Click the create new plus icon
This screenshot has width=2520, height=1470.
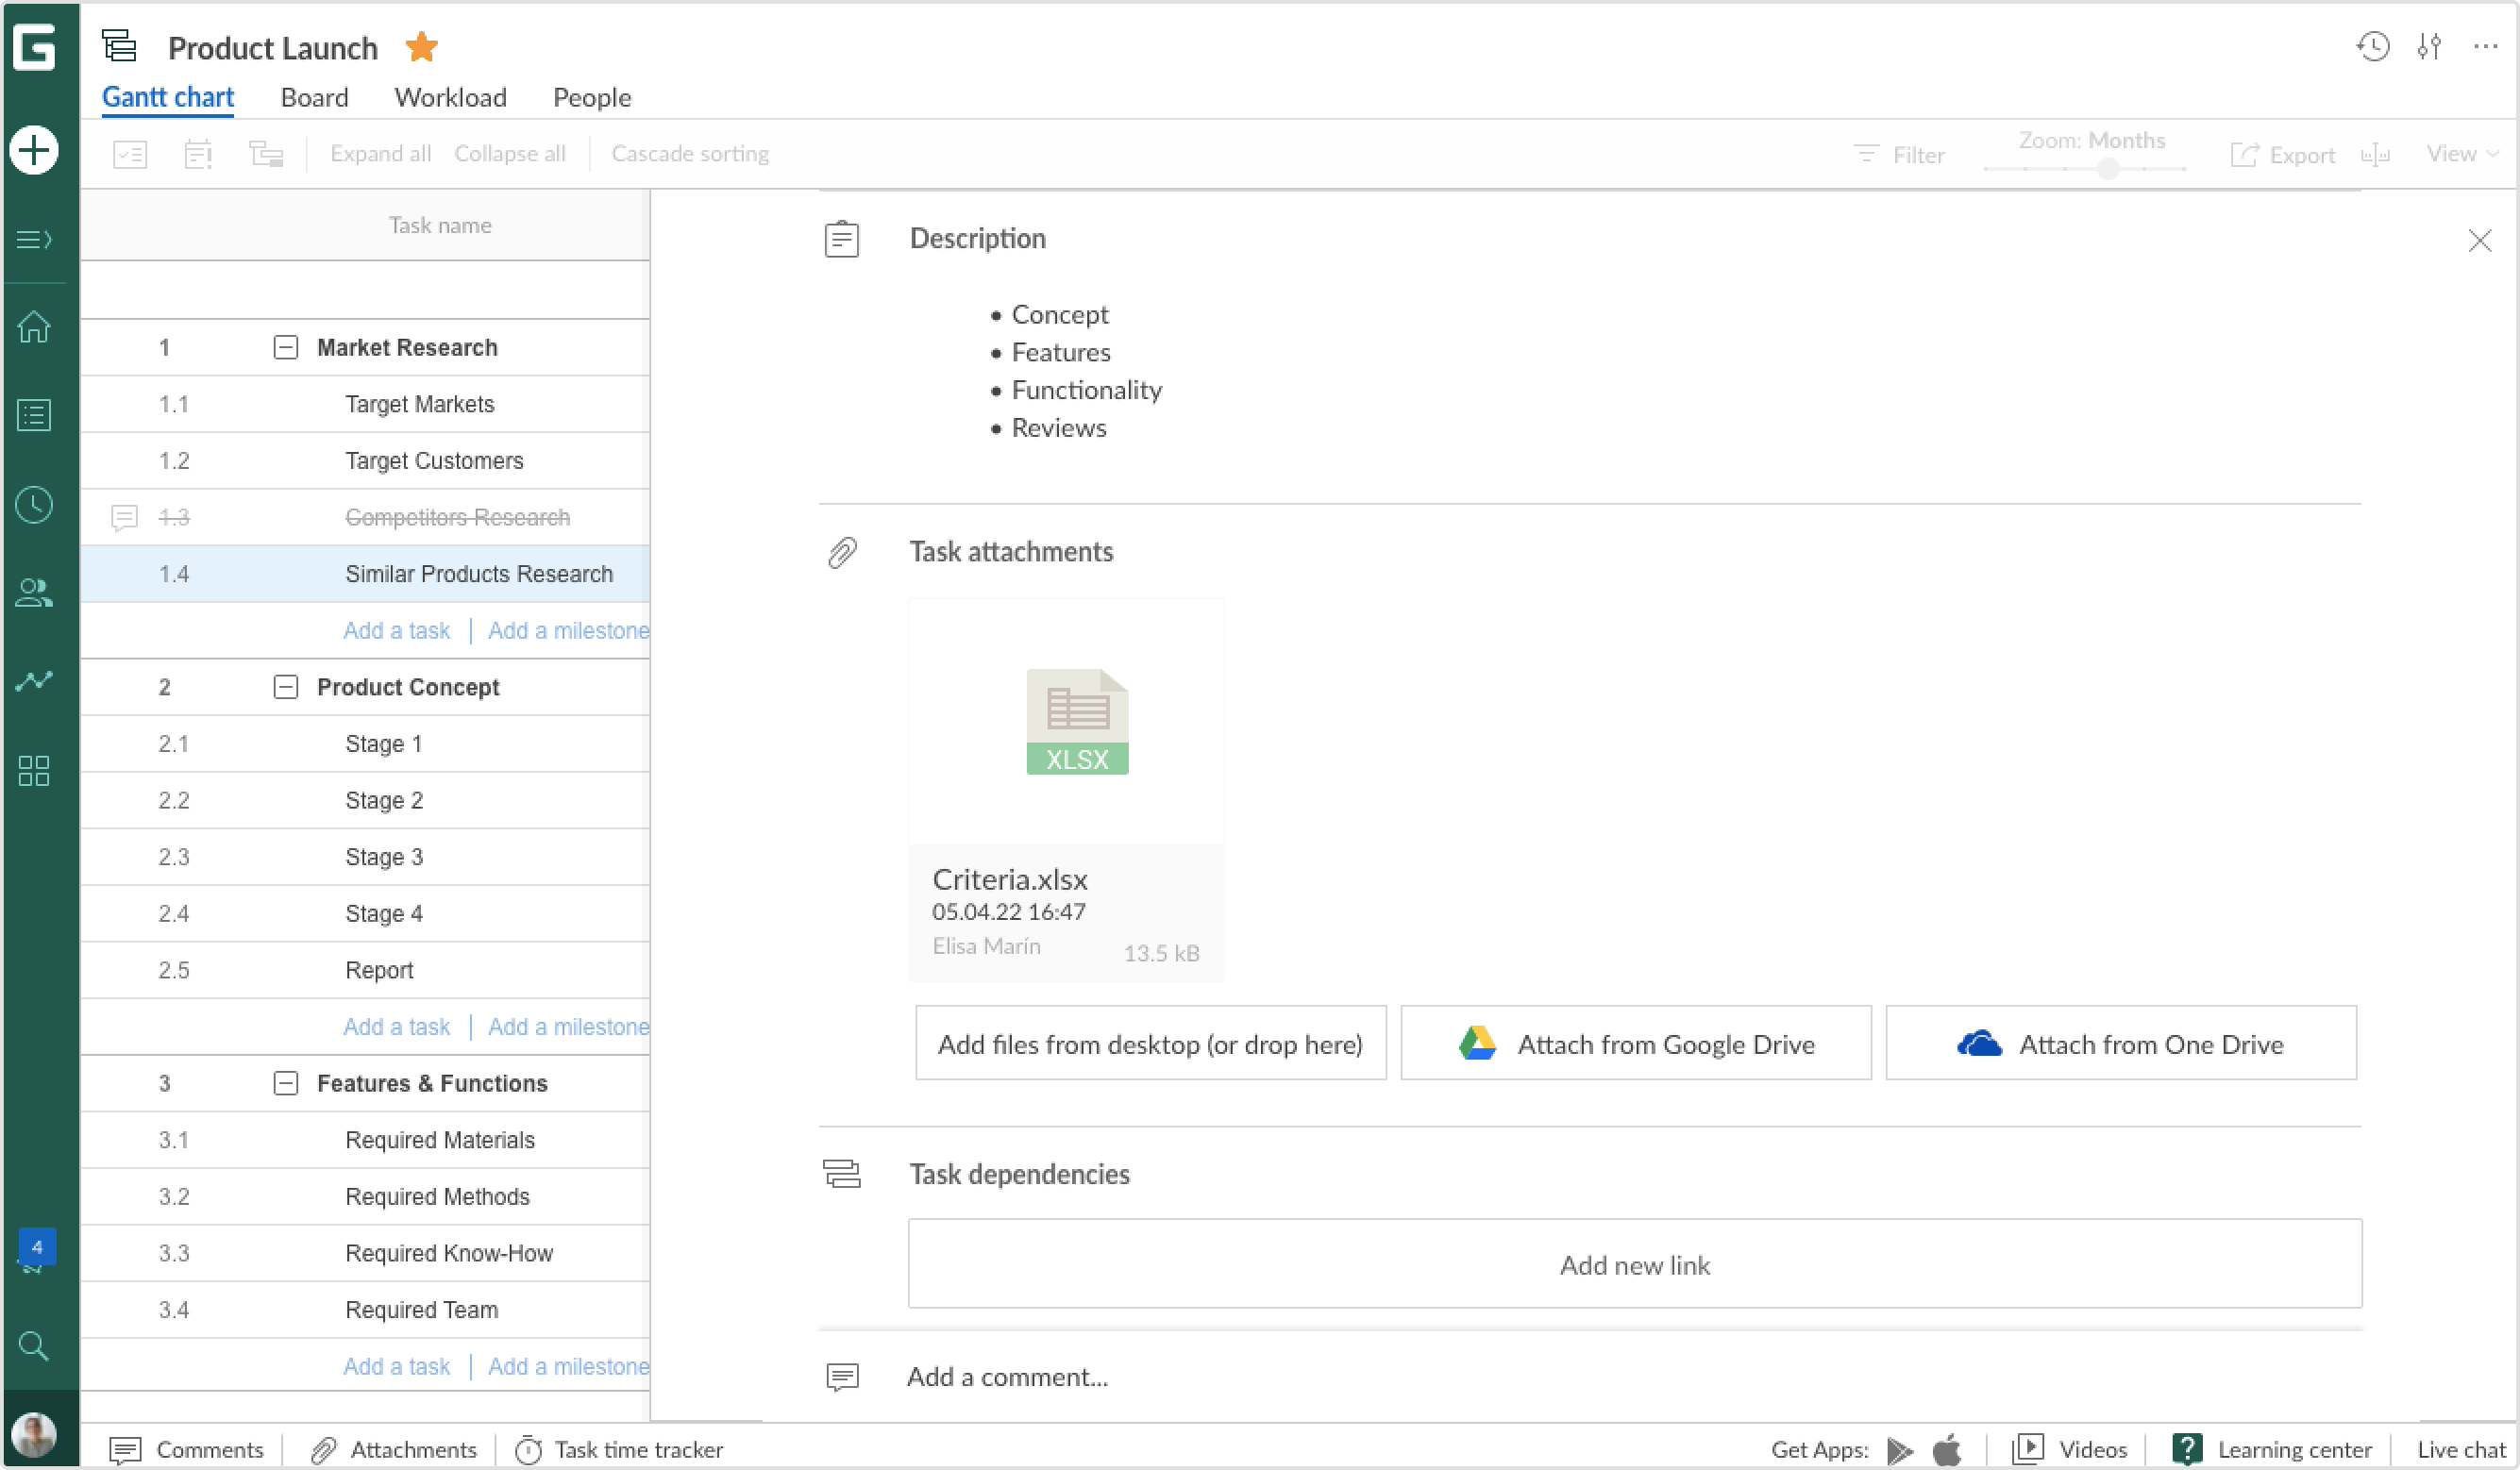tap(35, 150)
